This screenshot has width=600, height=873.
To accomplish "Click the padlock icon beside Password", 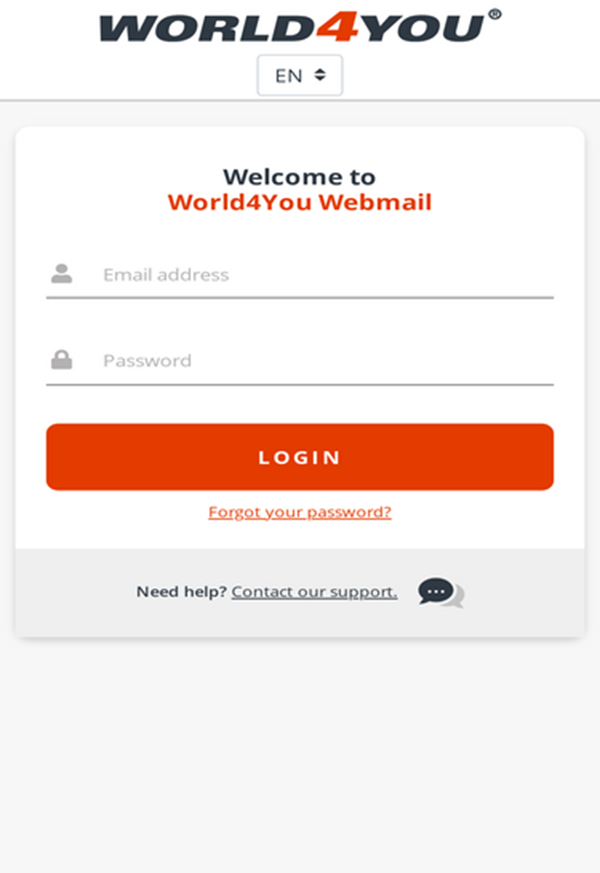I will (61, 360).
